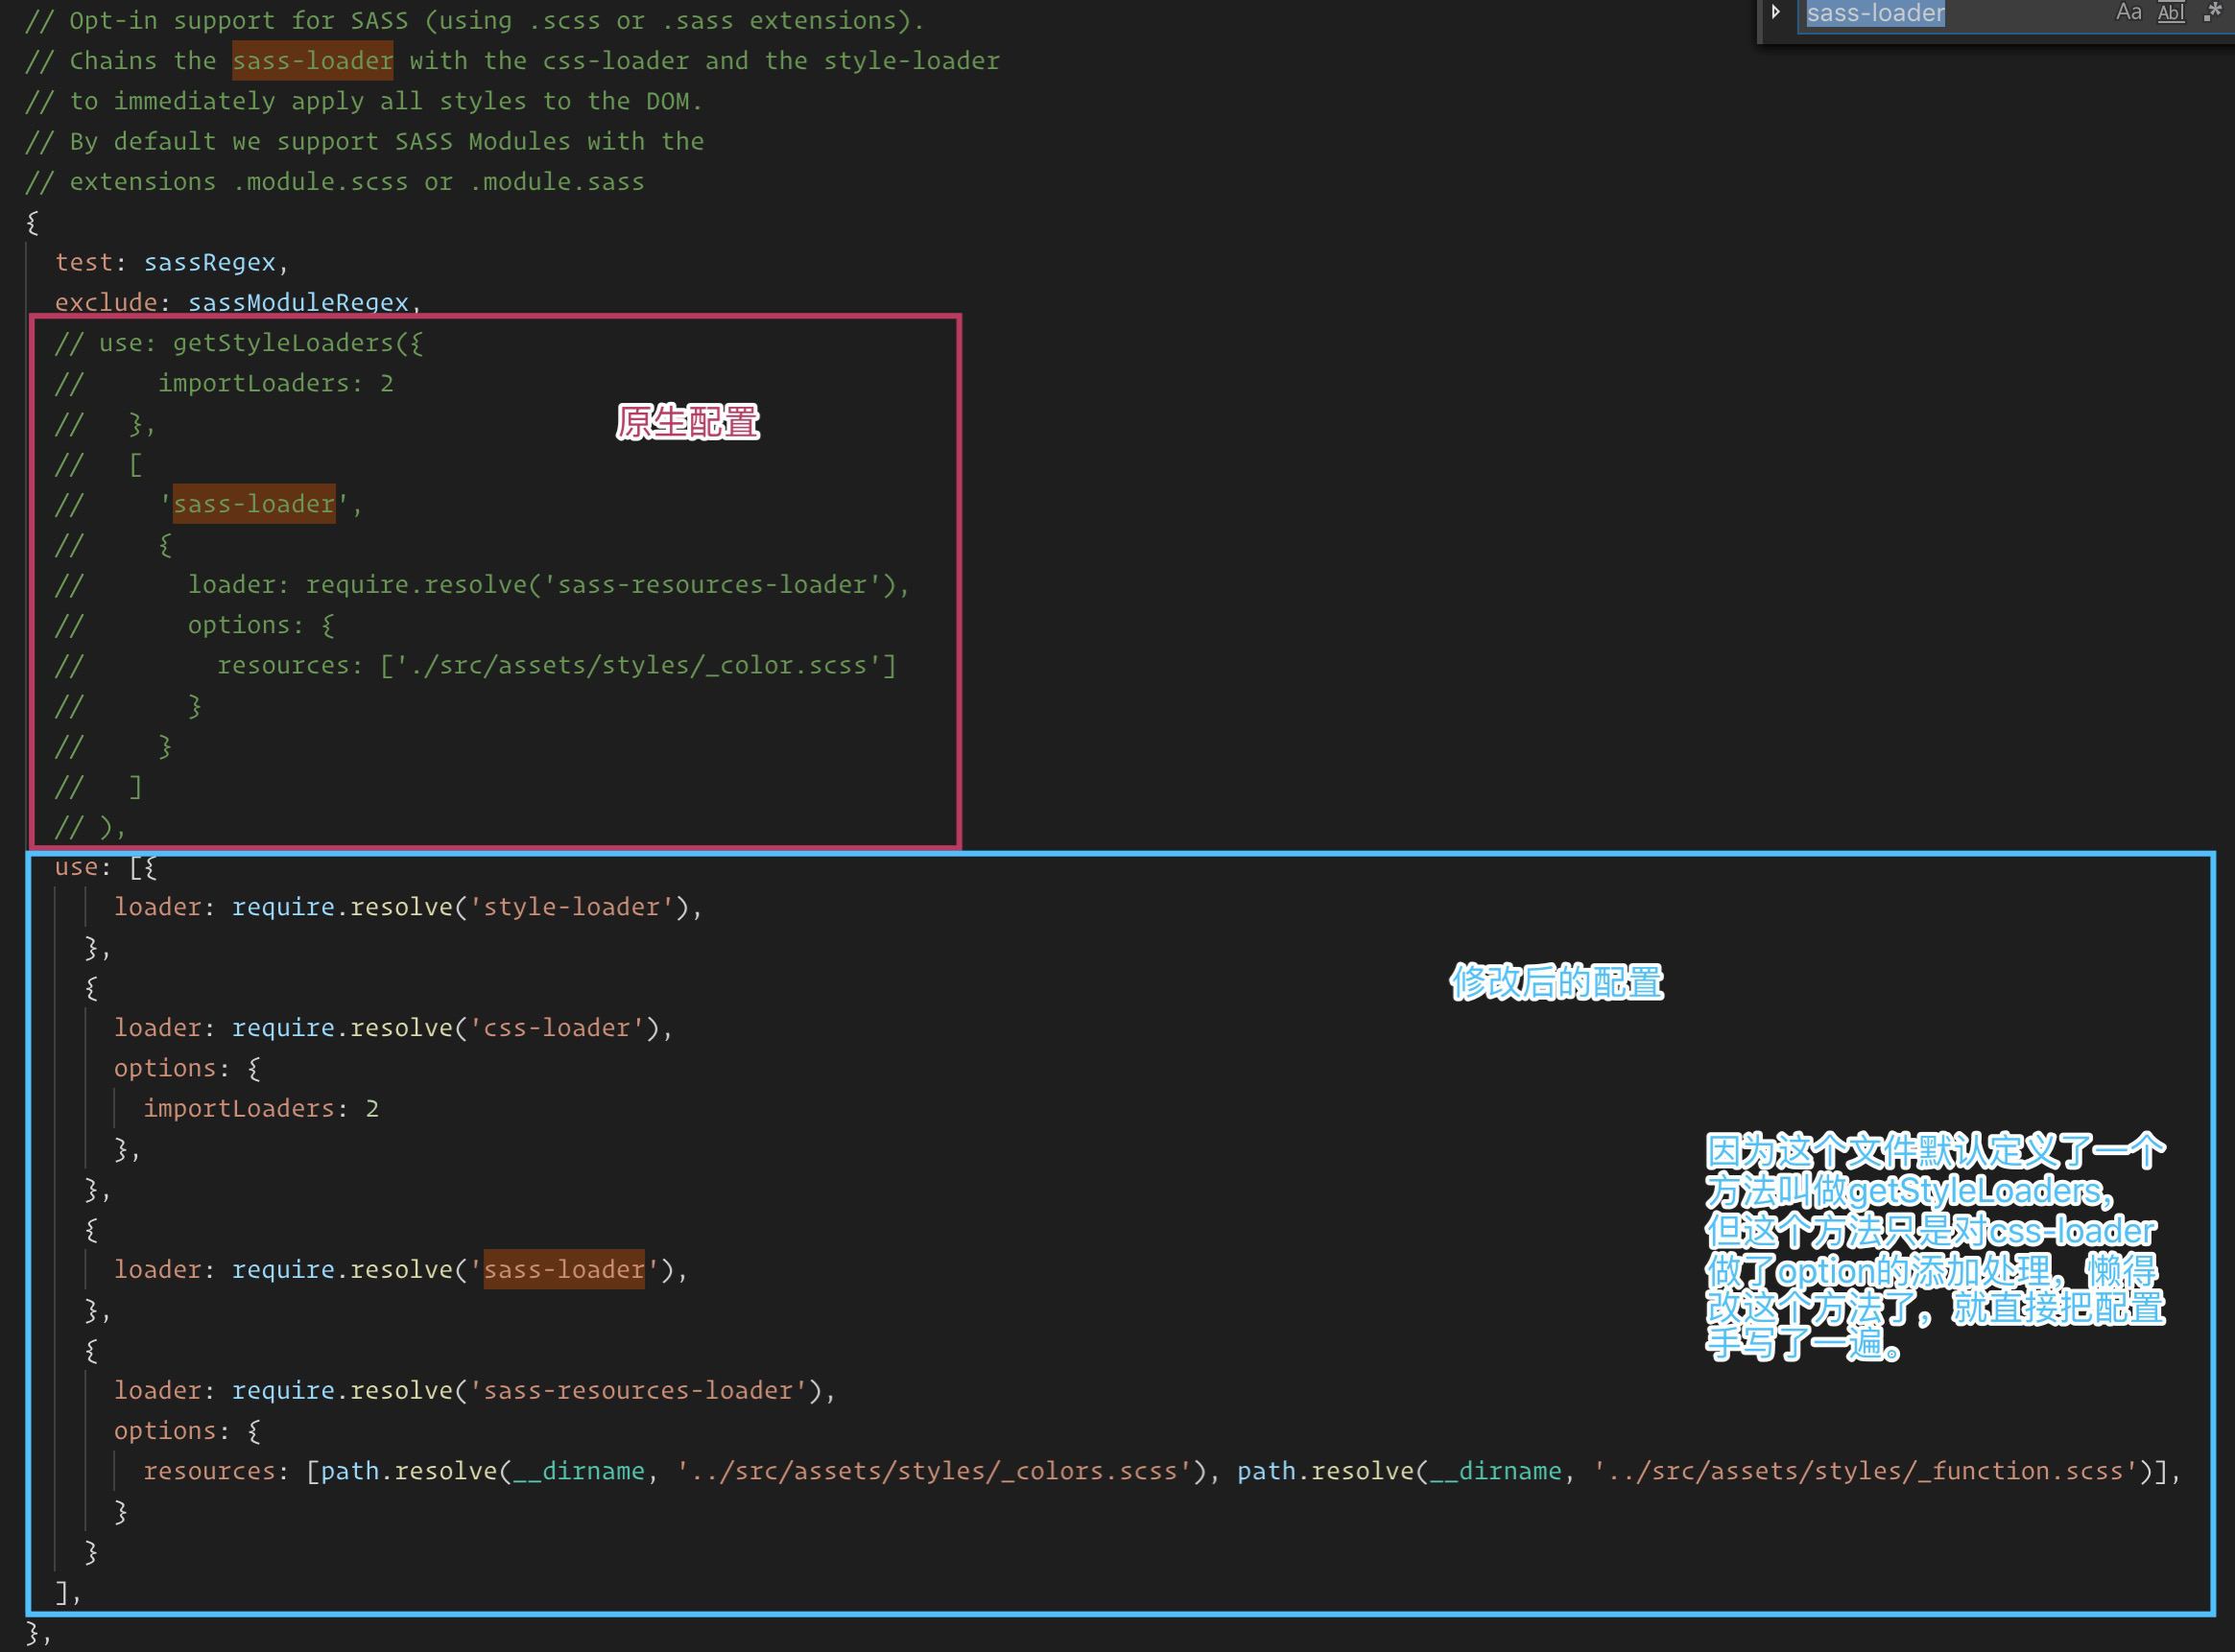Toggle Match Case (Aa) in find widget
This screenshot has width=2235, height=1652.
point(2129,13)
